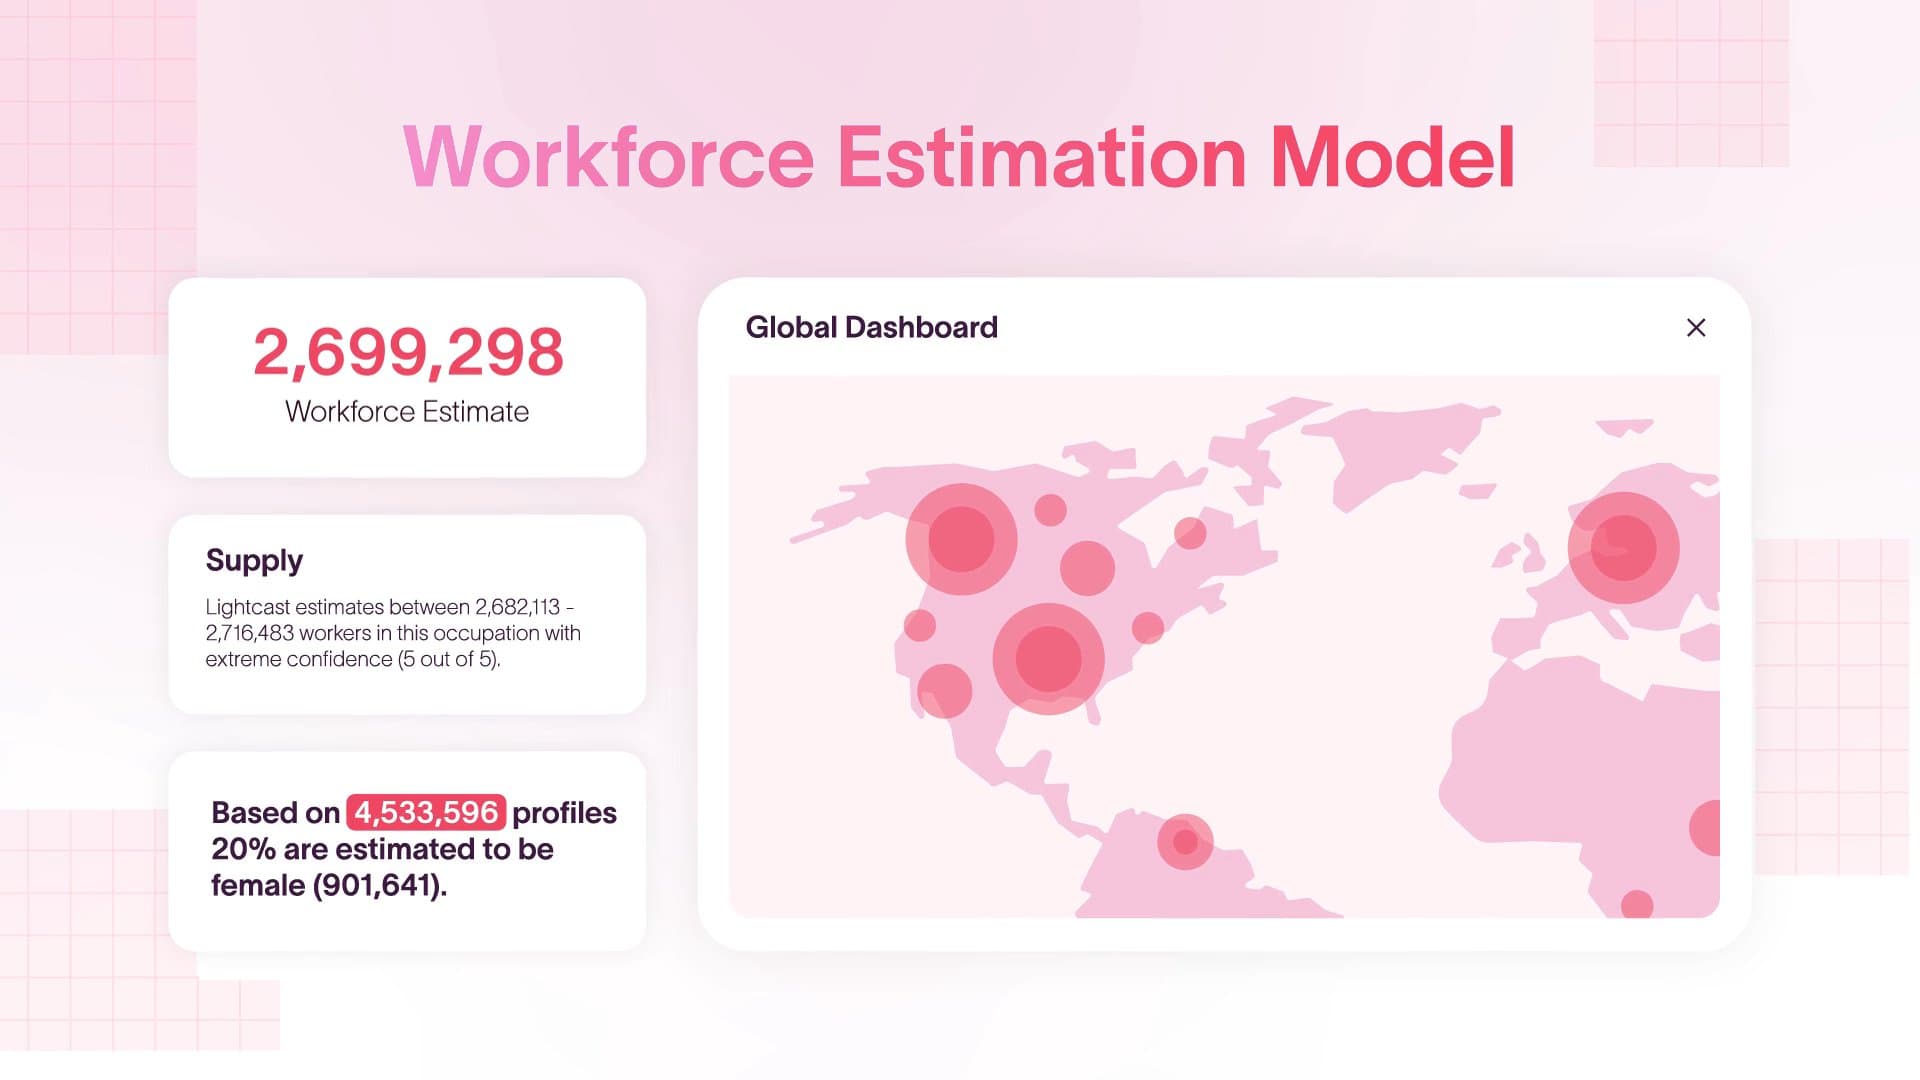The height and width of the screenshot is (1080, 1920).
Task: Click the 2,699,298 Workforce Estimate figure
Action: point(408,351)
